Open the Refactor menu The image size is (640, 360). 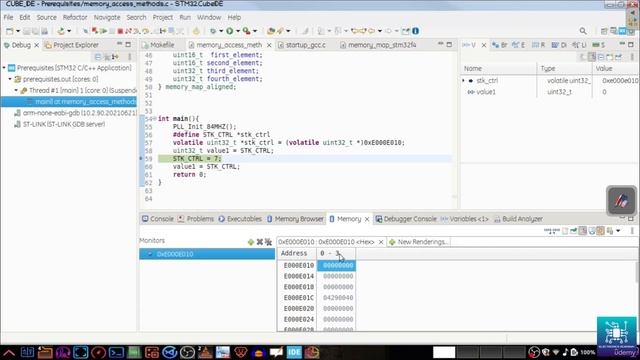75,17
